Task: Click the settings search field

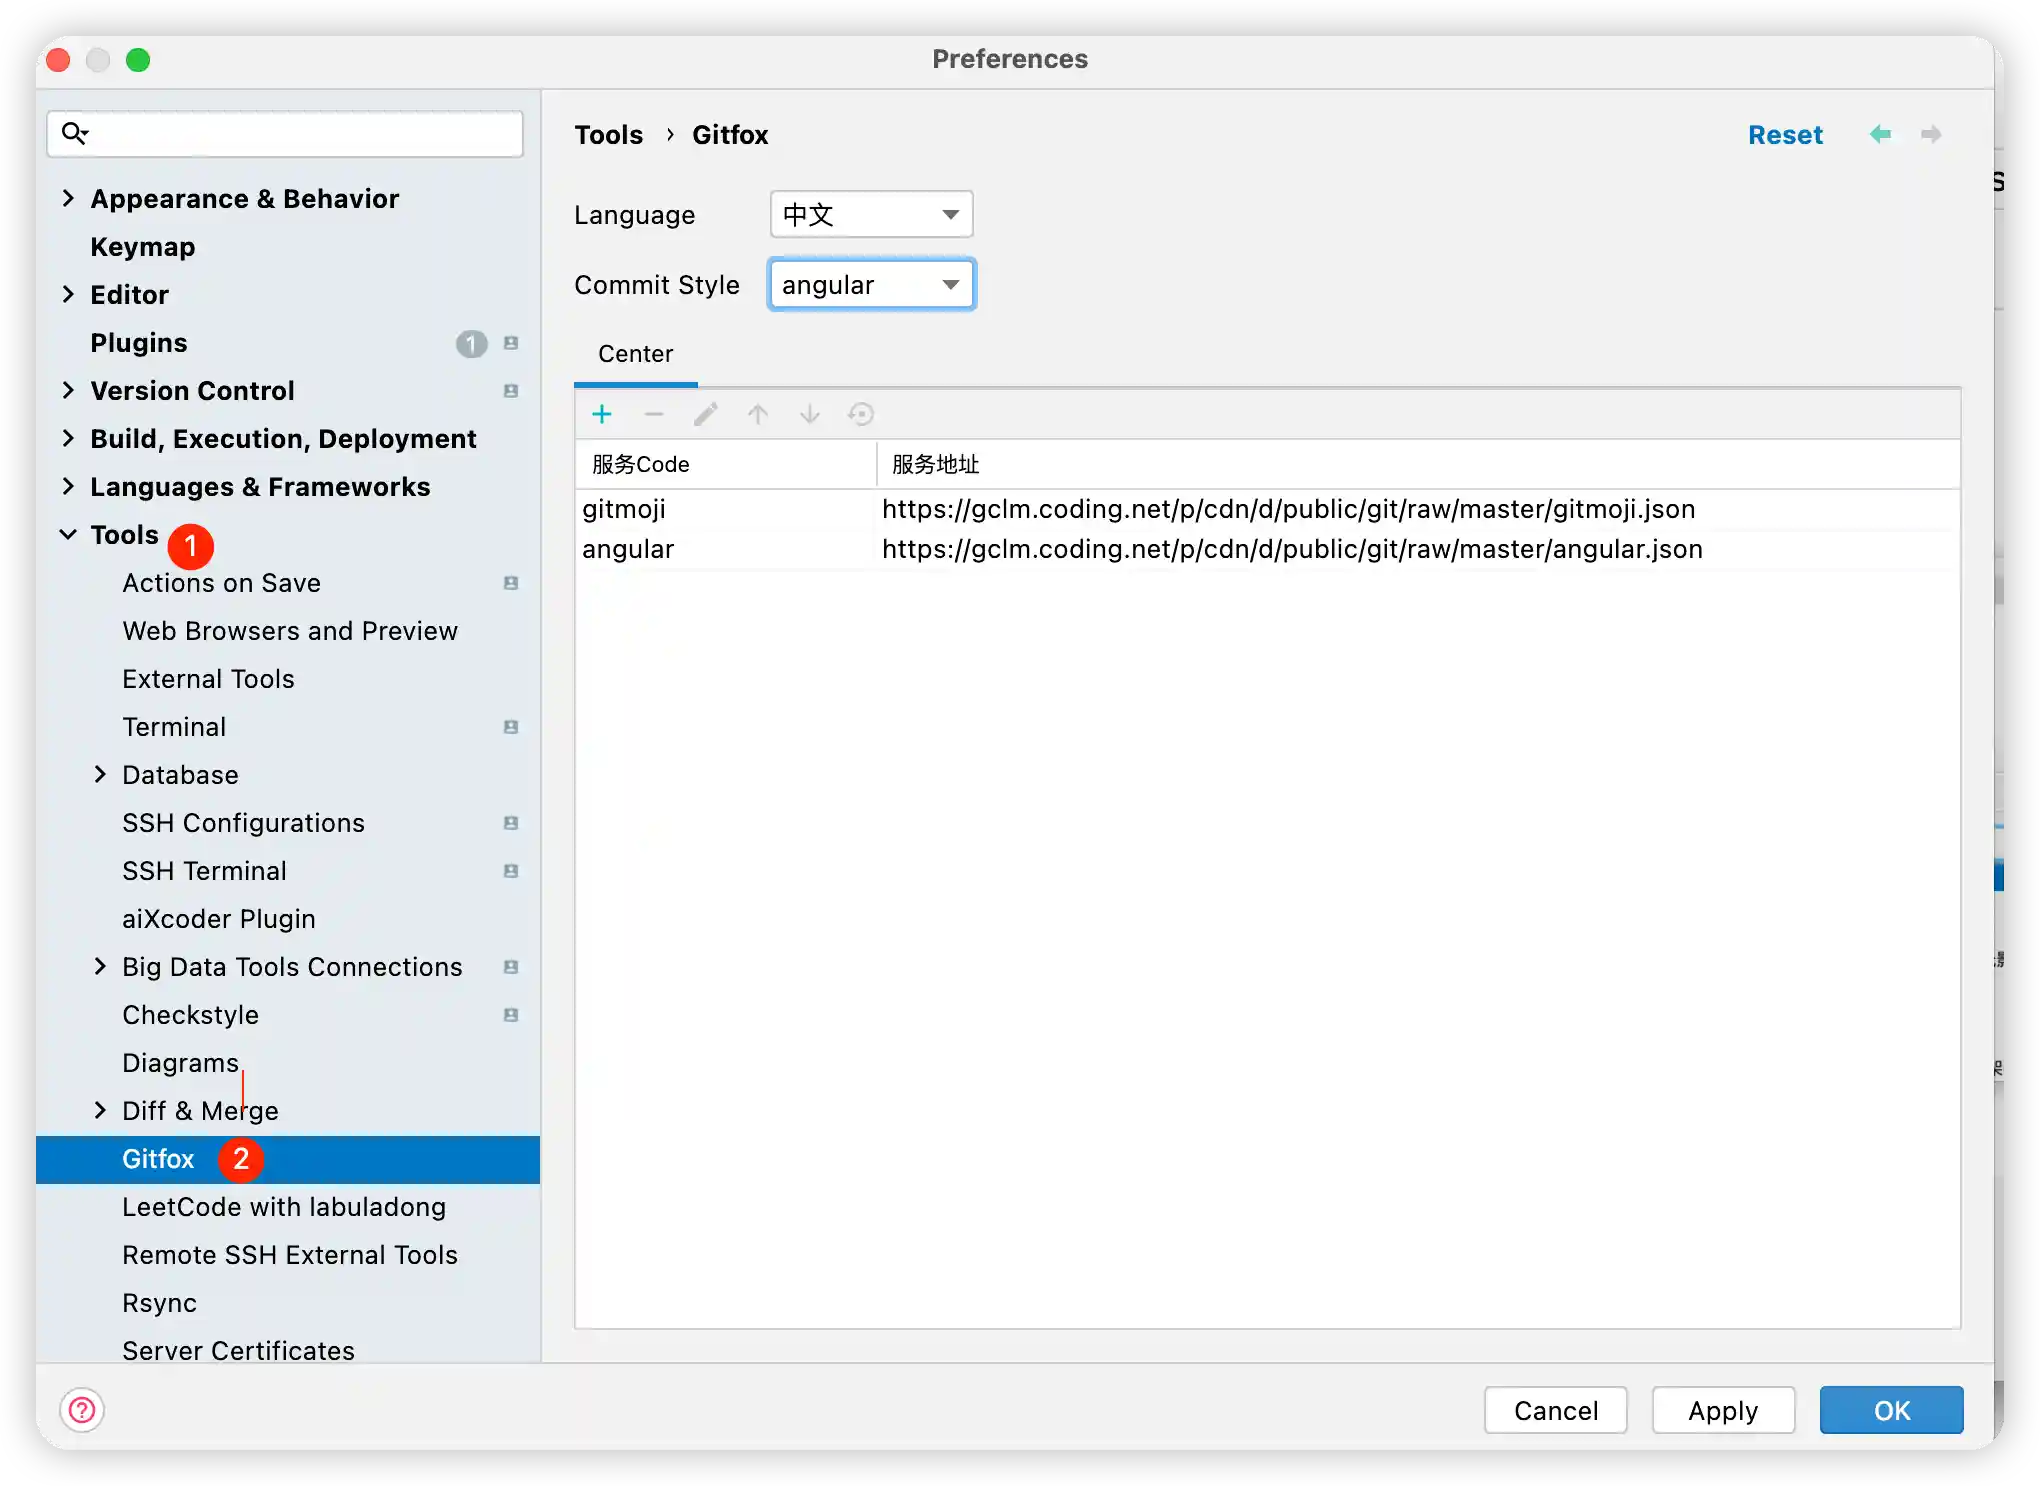Action: pos(300,134)
